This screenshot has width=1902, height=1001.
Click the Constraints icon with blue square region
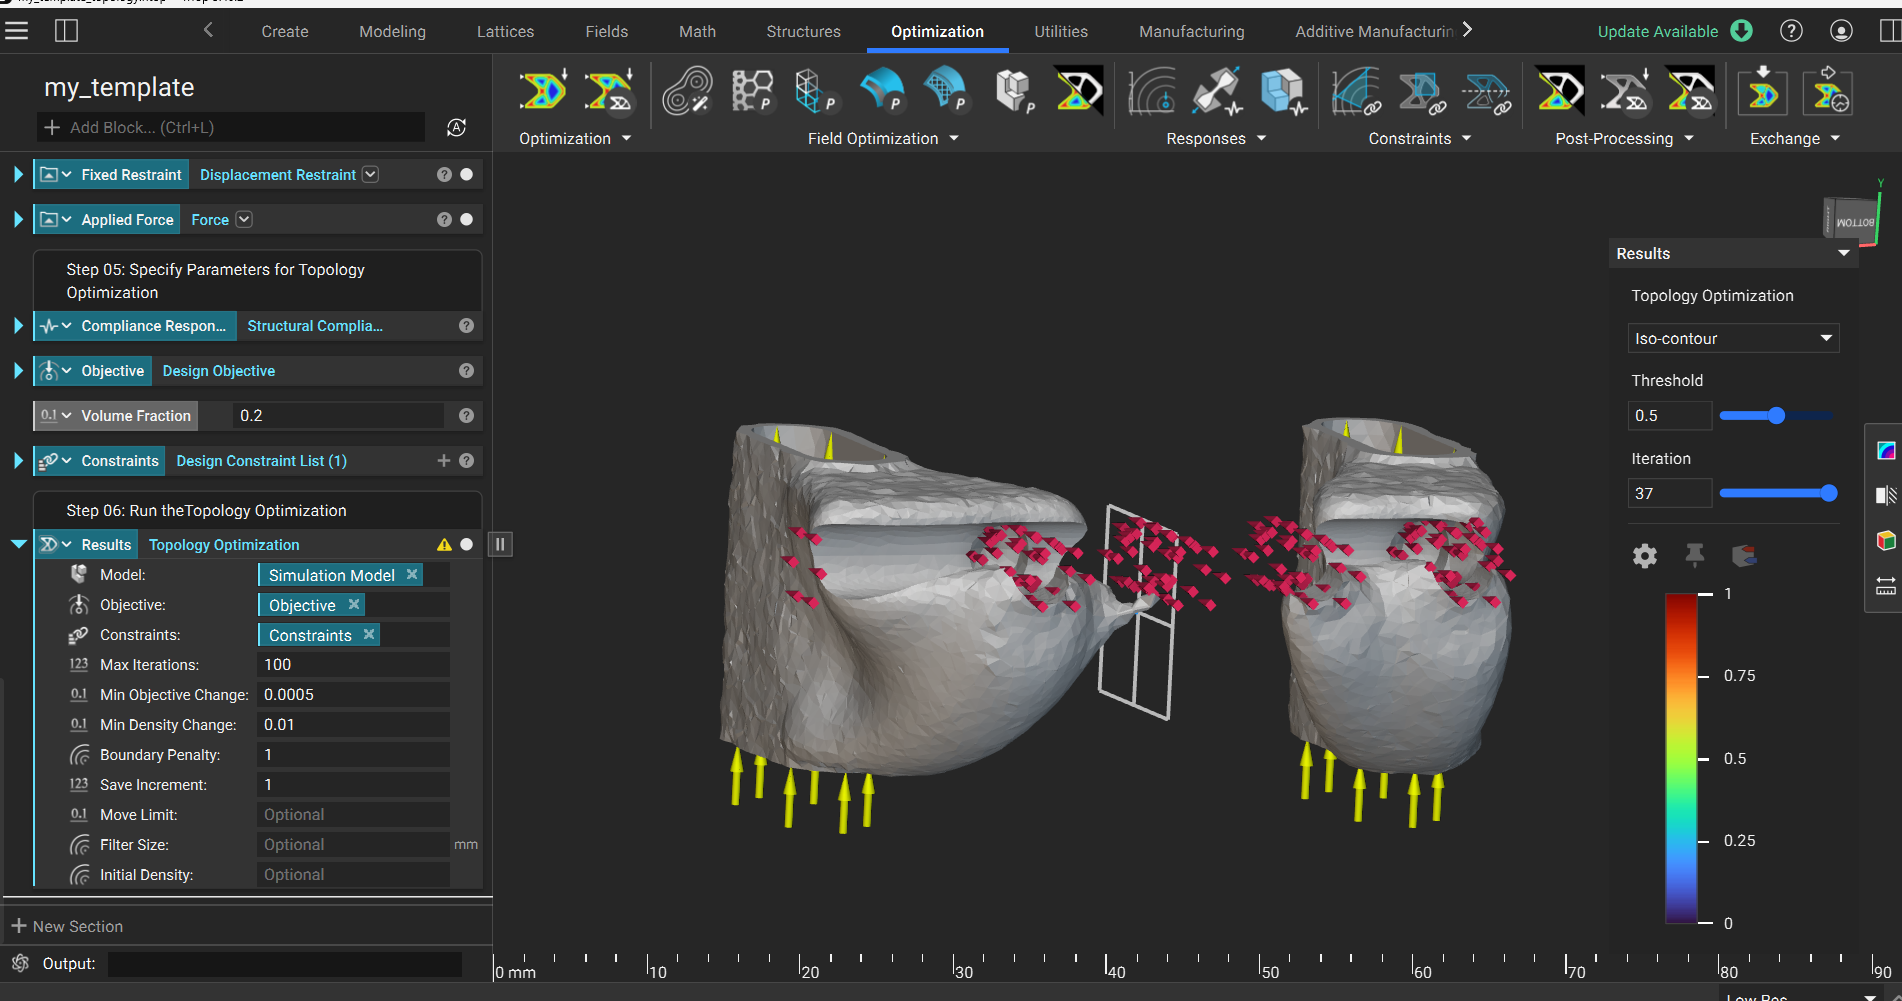(1421, 91)
